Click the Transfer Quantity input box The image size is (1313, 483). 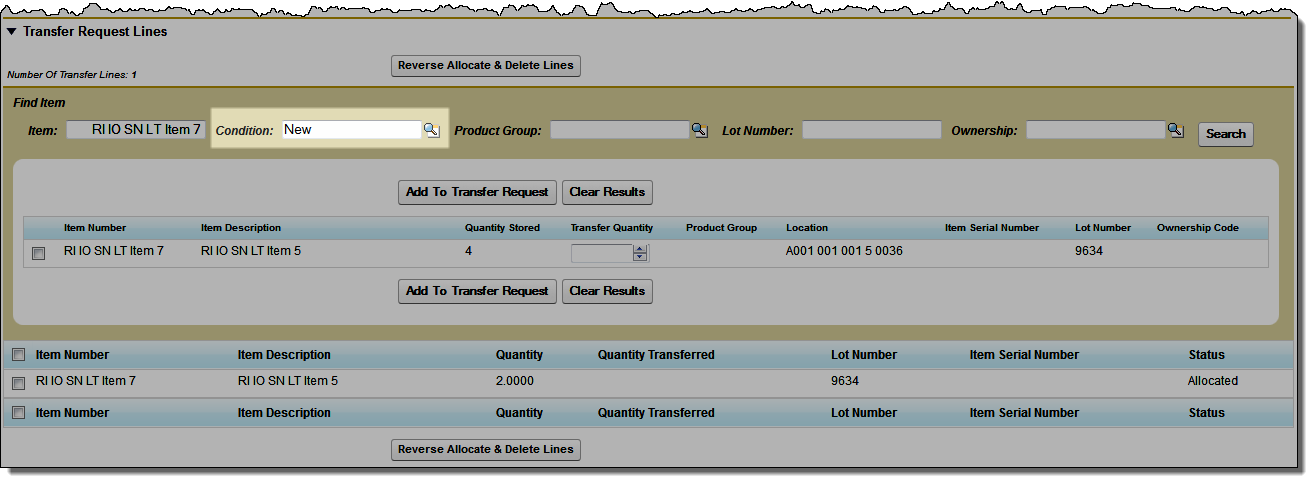coord(601,253)
